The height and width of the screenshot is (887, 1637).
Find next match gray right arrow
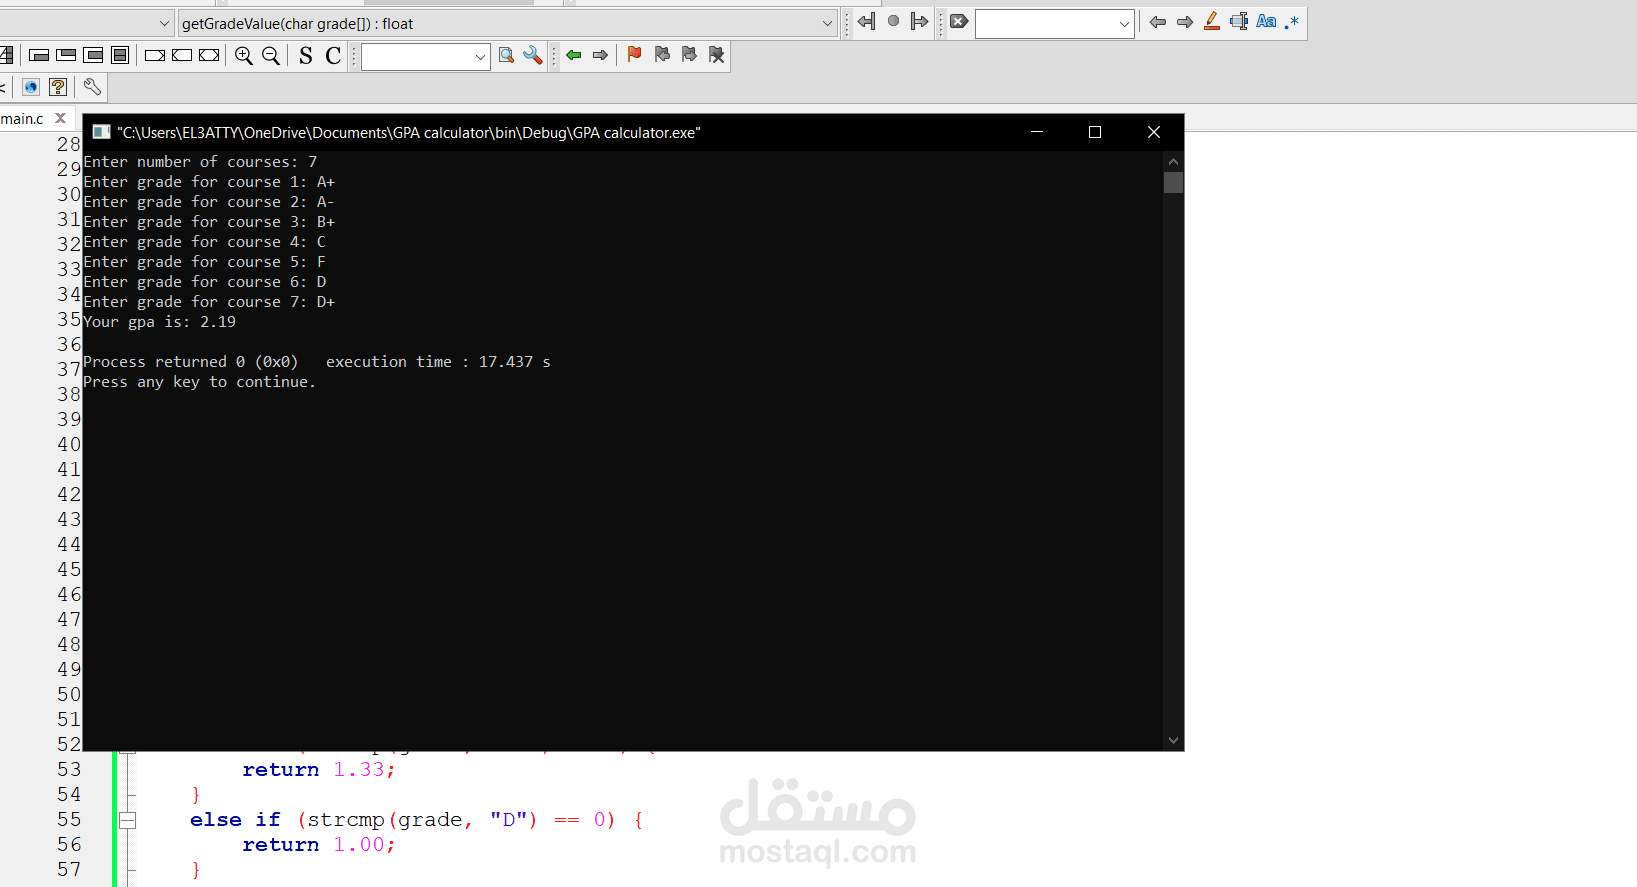tap(1185, 22)
